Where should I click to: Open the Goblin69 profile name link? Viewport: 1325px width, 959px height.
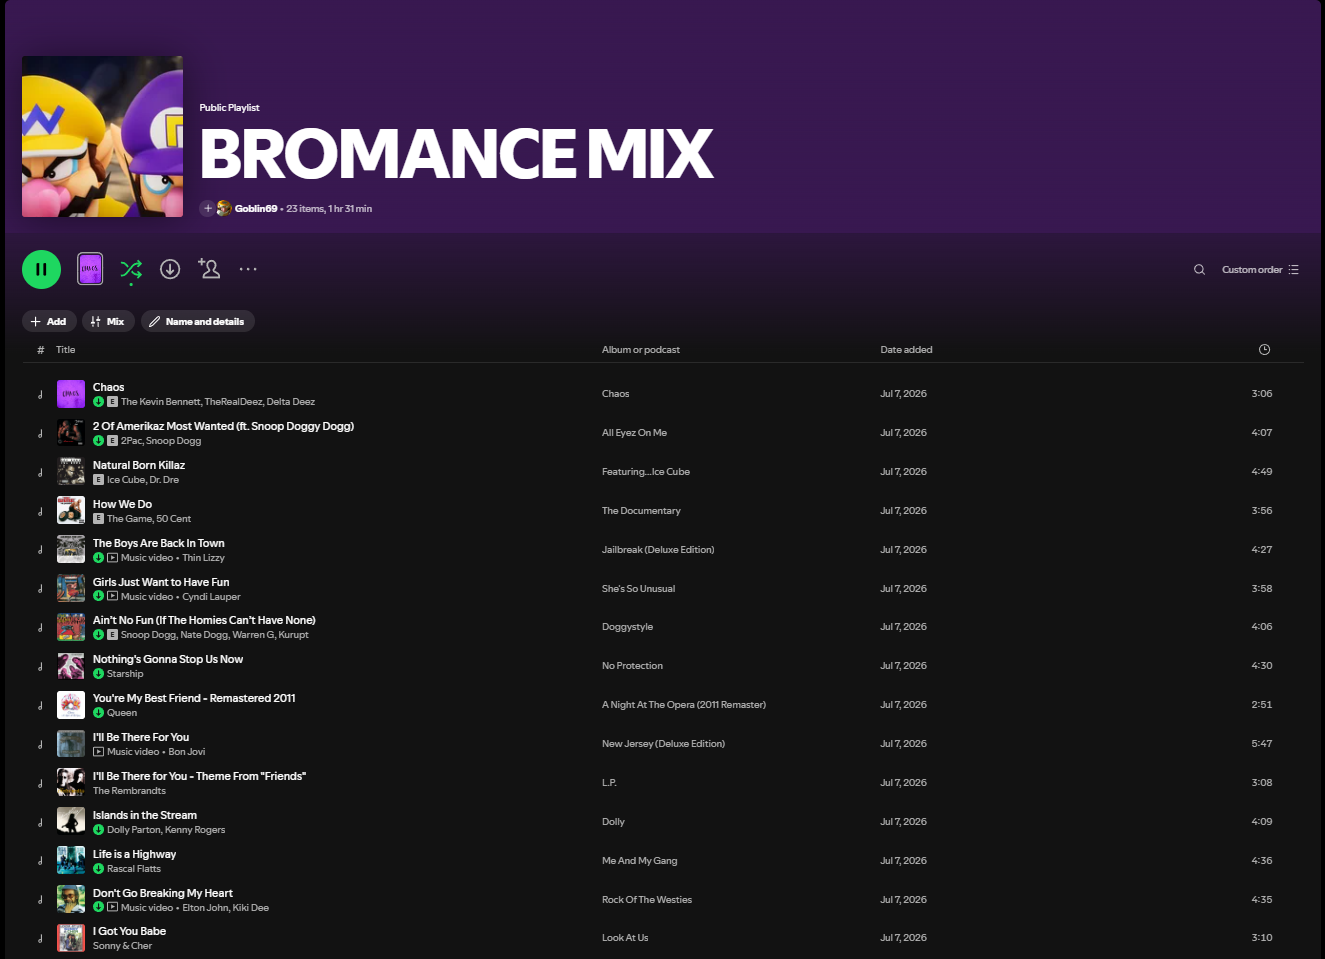click(x=256, y=209)
